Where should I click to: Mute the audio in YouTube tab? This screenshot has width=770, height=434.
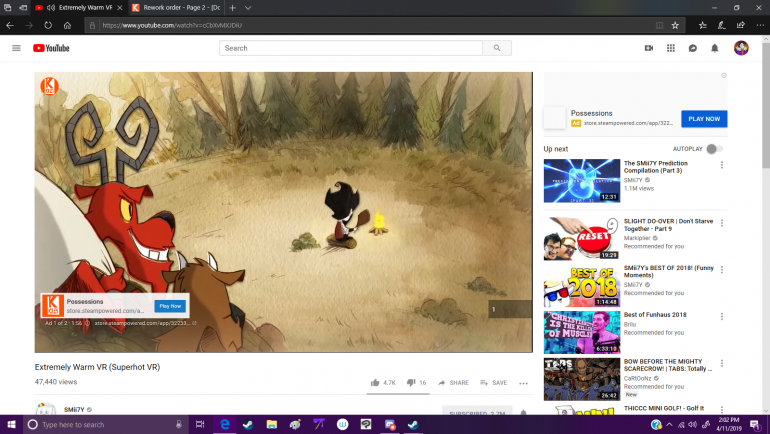(51, 7)
